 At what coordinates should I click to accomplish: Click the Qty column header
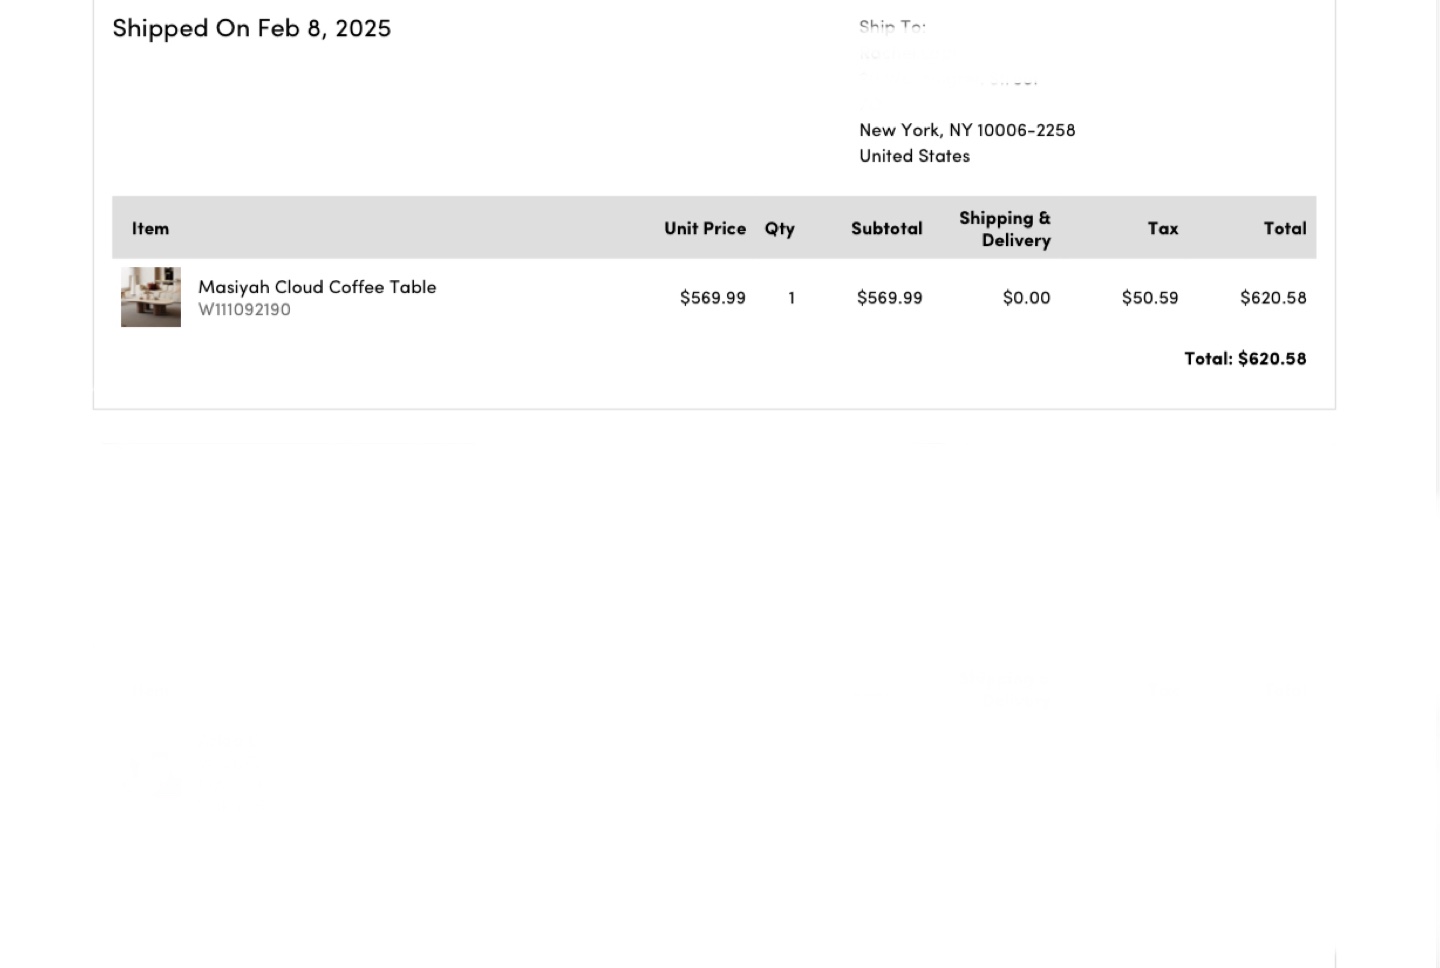(780, 229)
